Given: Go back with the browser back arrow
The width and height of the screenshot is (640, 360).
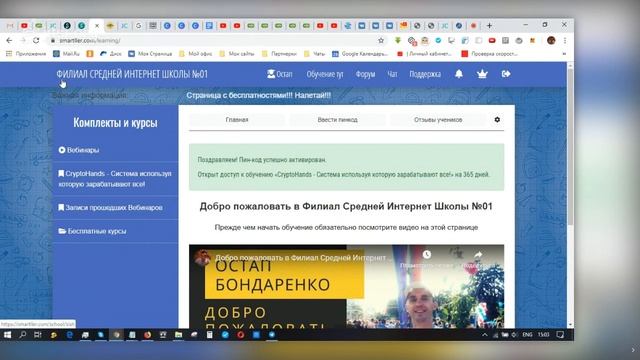Looking at the screenshot, I should (x=9, y=40).
